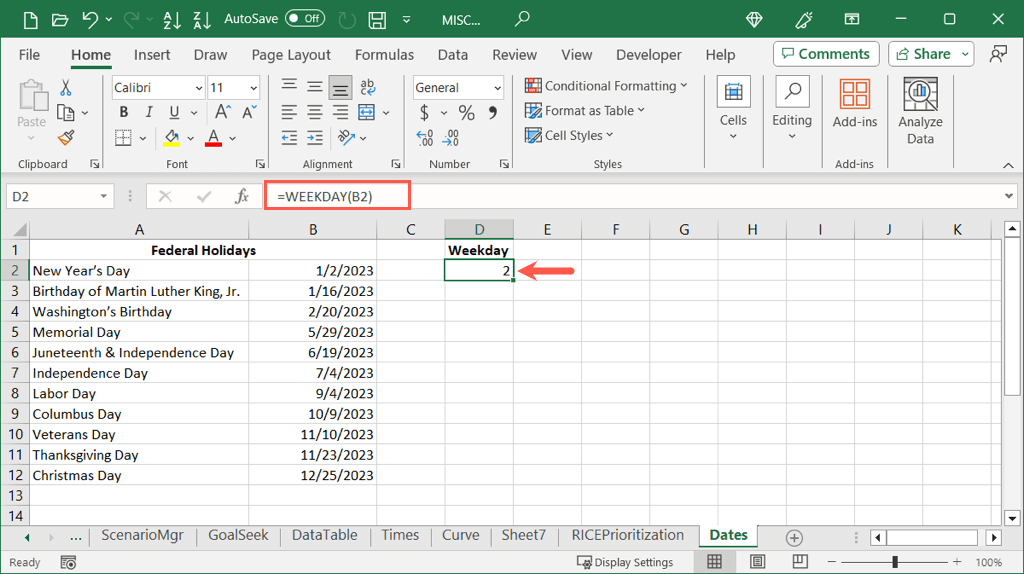
Task: Toggle the AutoSave switch
Action: coord(305,18)
